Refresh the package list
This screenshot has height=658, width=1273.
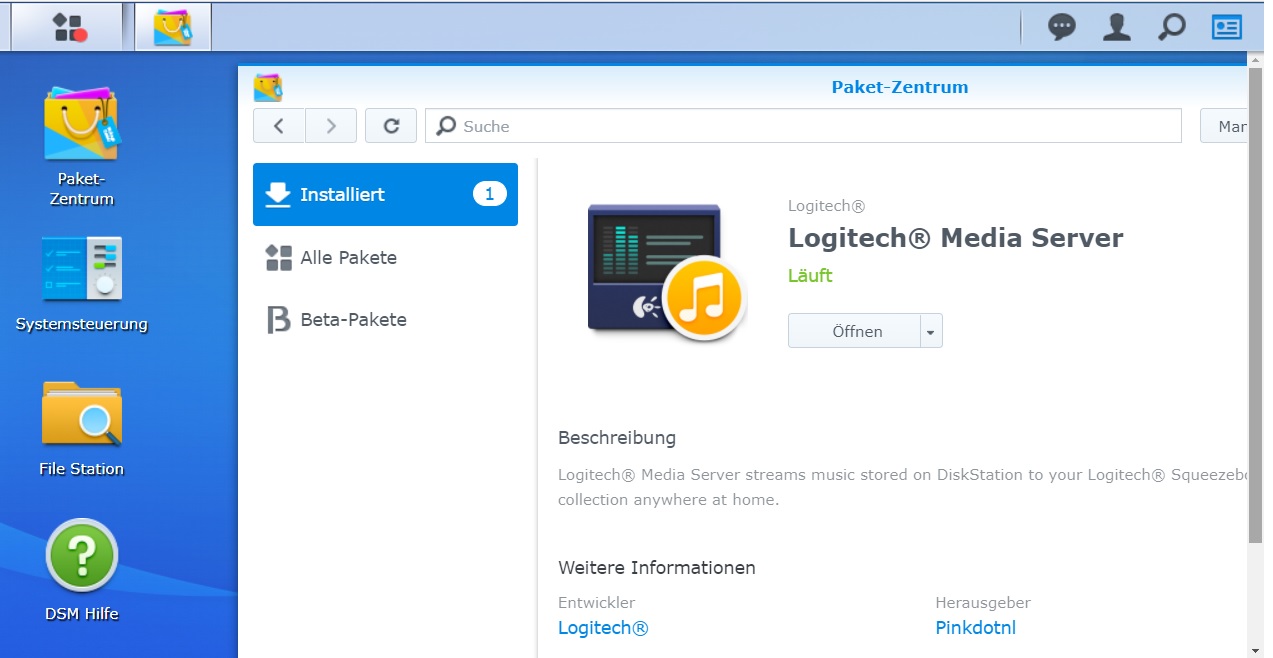(x=391, y=126)
